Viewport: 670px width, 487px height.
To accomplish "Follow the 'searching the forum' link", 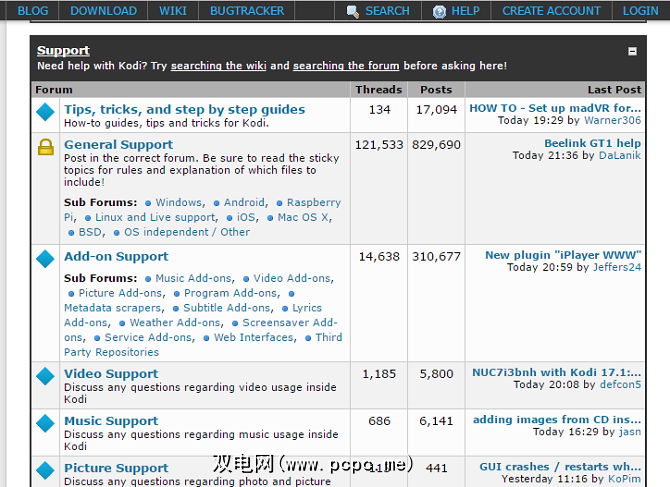I will point(346,66).
